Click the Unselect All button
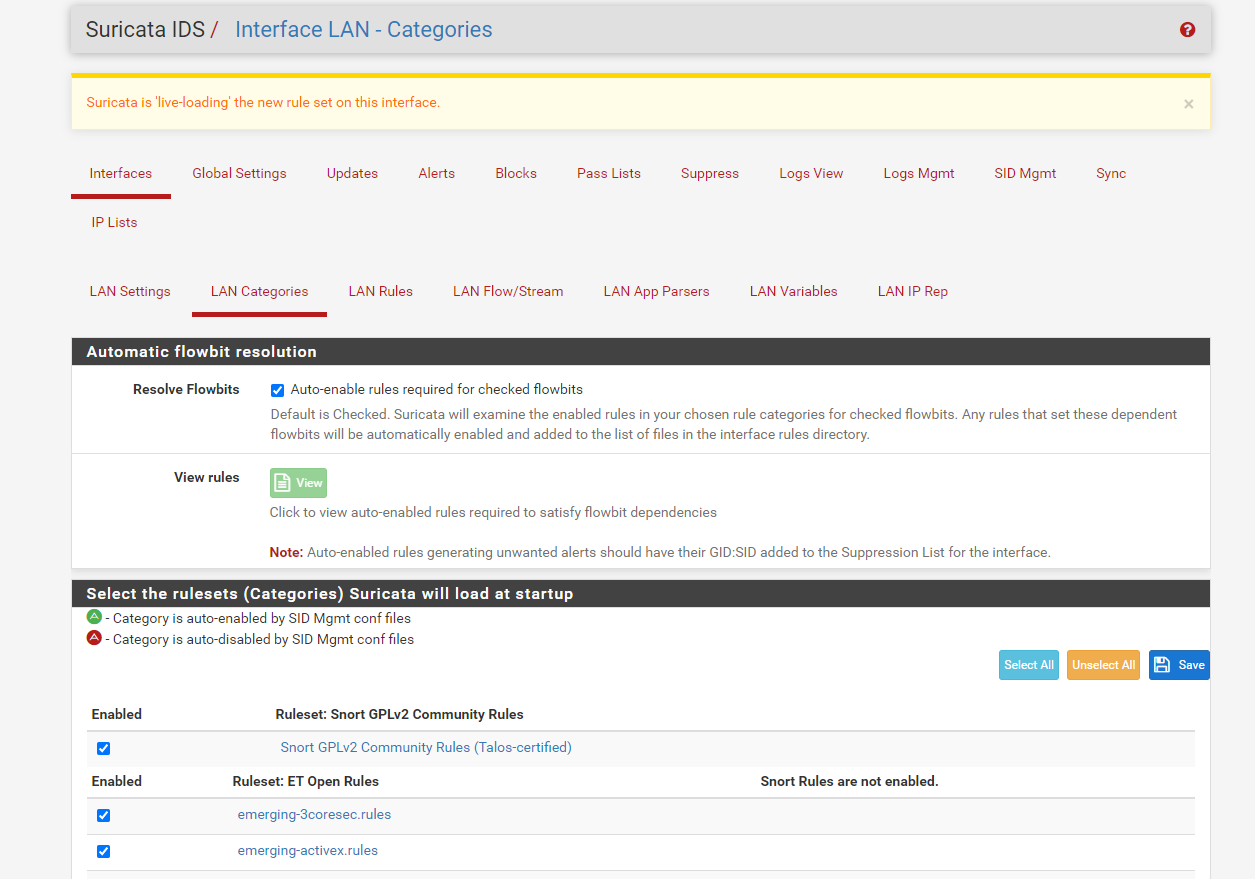Image resolution: width=1255 pixels, height=879 pixels. coord(1103,665)
